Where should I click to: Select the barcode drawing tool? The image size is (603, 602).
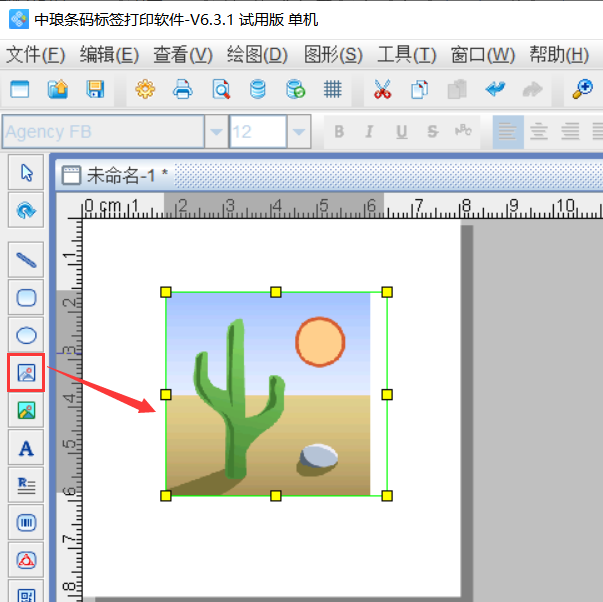tap(27, 523)
